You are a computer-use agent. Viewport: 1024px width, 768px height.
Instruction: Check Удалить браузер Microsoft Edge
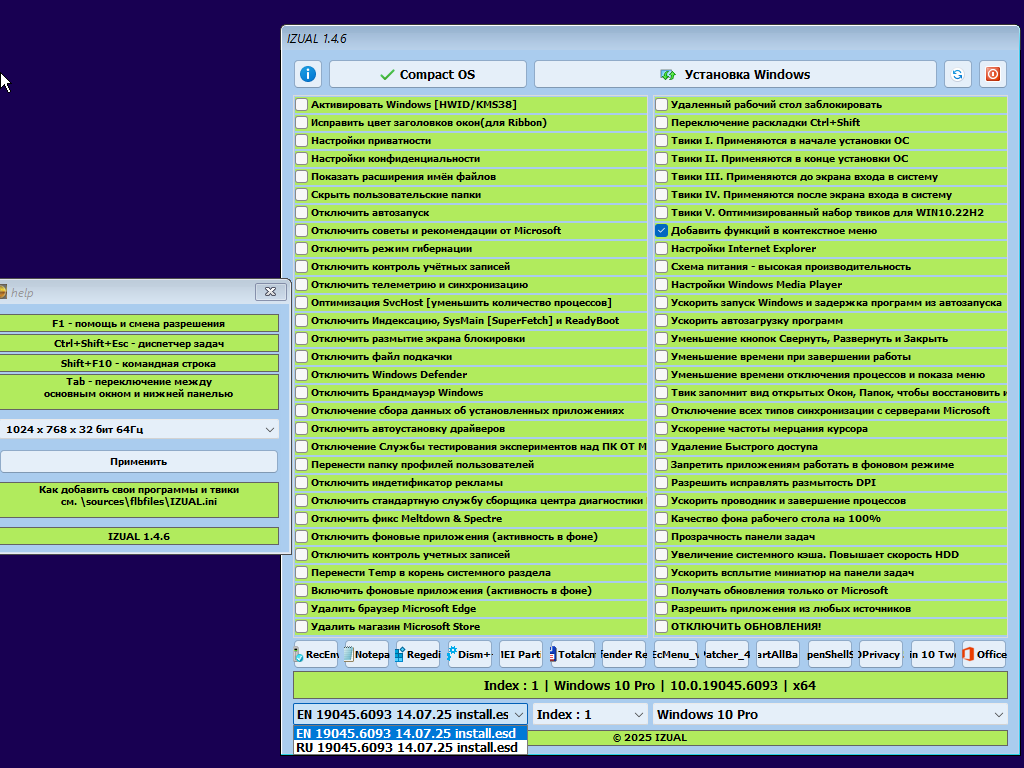click(x=301, y=609)
